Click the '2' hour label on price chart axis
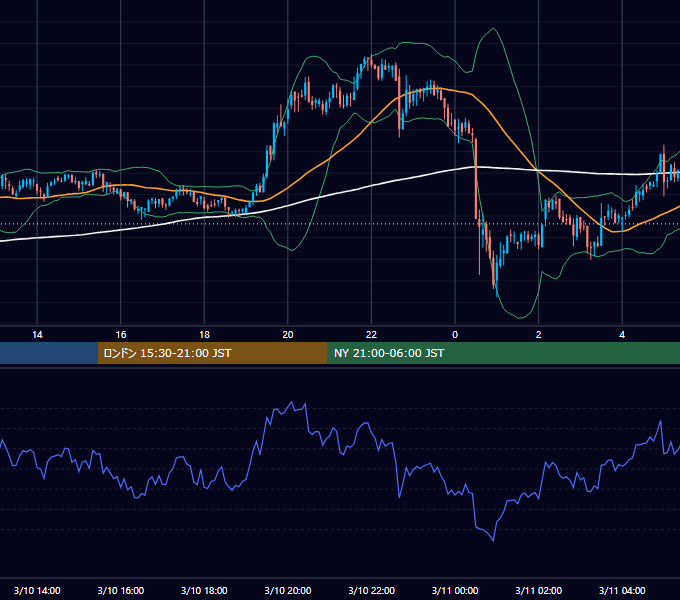This screenshot has width=680, height=600. [x=538, y=335]
